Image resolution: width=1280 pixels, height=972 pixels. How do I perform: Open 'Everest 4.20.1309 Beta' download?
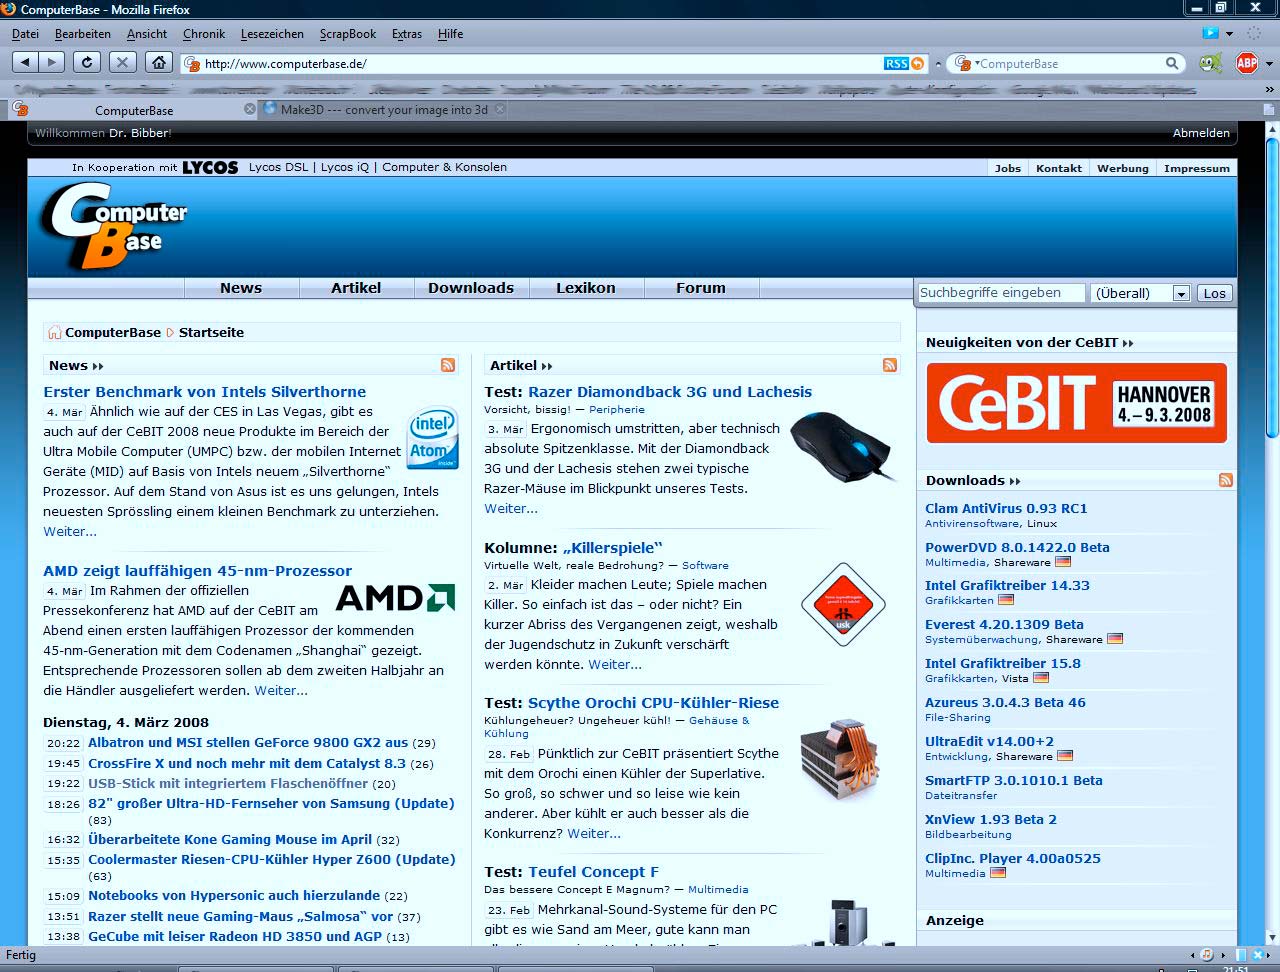pyautogui.click(x=1004, y=624)
